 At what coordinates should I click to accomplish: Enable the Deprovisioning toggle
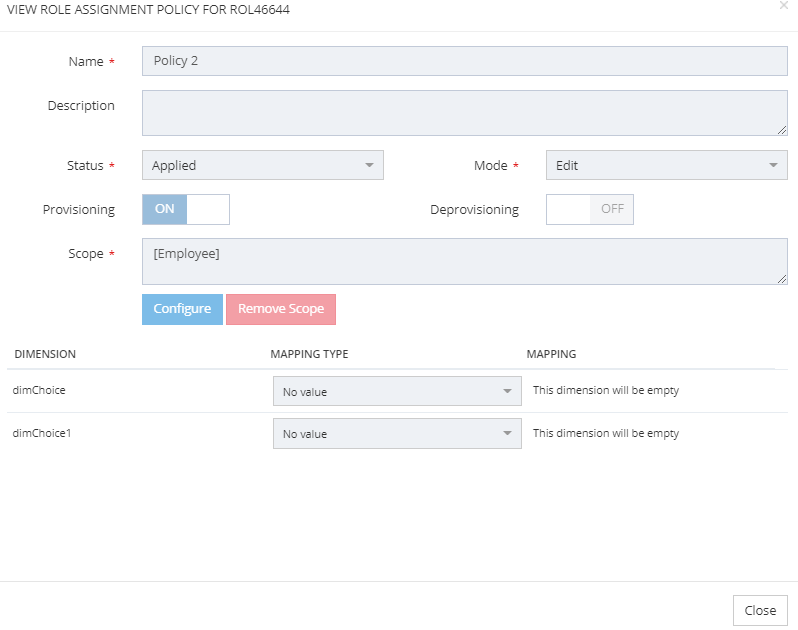pyautogui.click(x=589, y=209)
